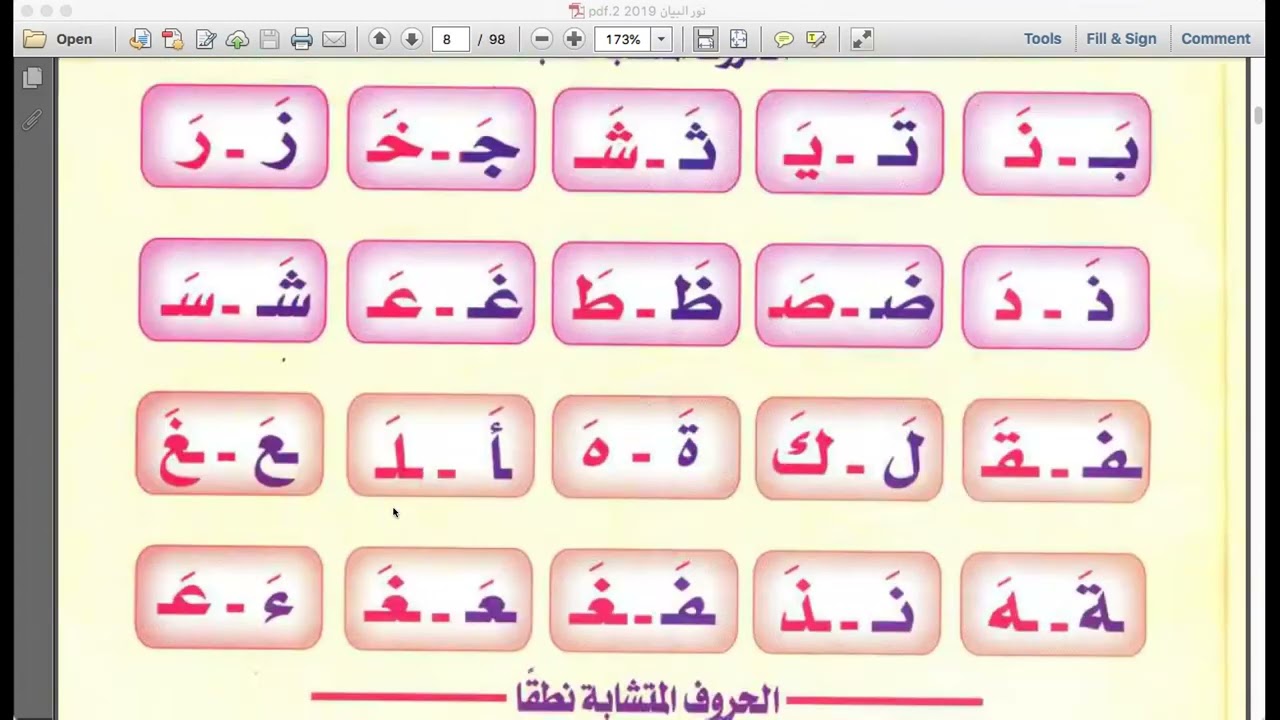Viewport: 1280px width, 720px height.
Task: Click the email envelope icon
Action: click(334, 39)
